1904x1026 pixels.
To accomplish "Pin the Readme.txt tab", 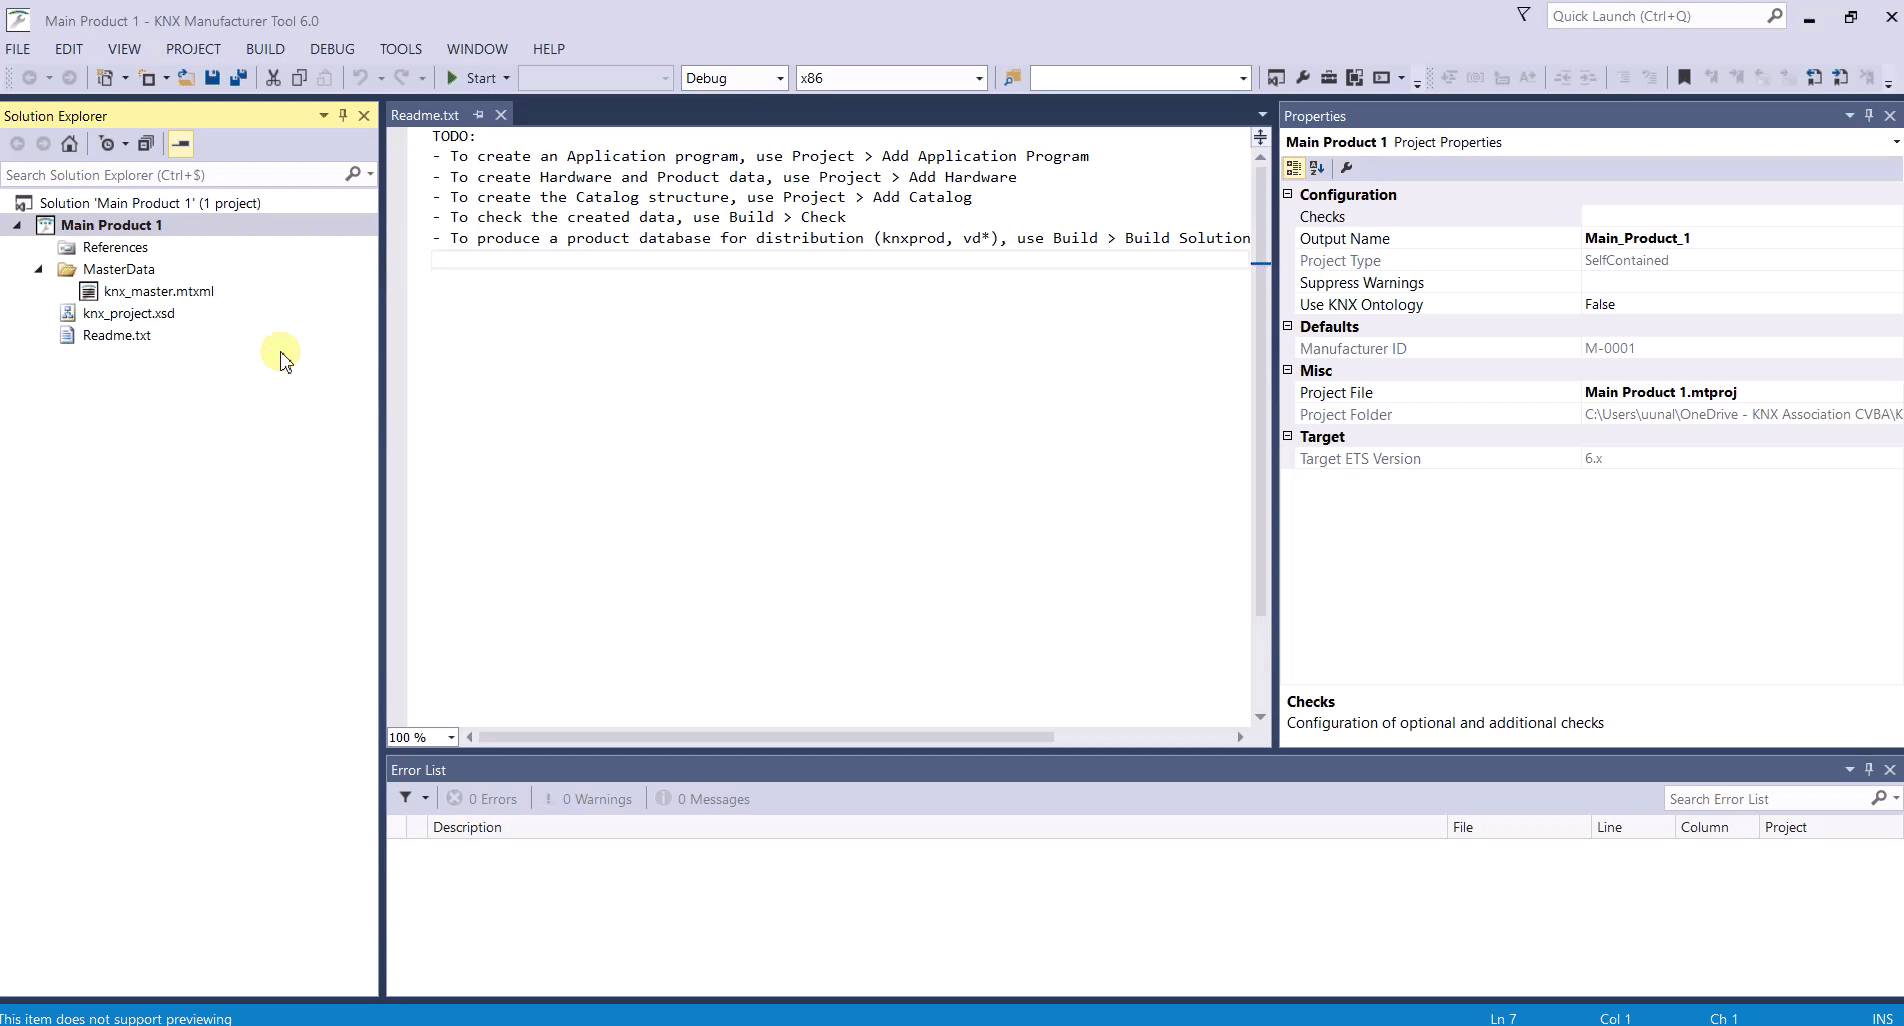I will tap(478, 115).
